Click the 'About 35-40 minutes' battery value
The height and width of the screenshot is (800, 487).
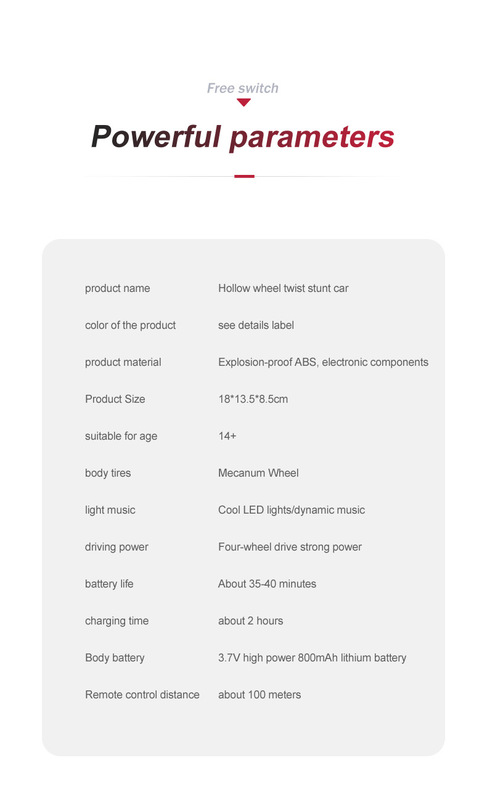(267, 584)
